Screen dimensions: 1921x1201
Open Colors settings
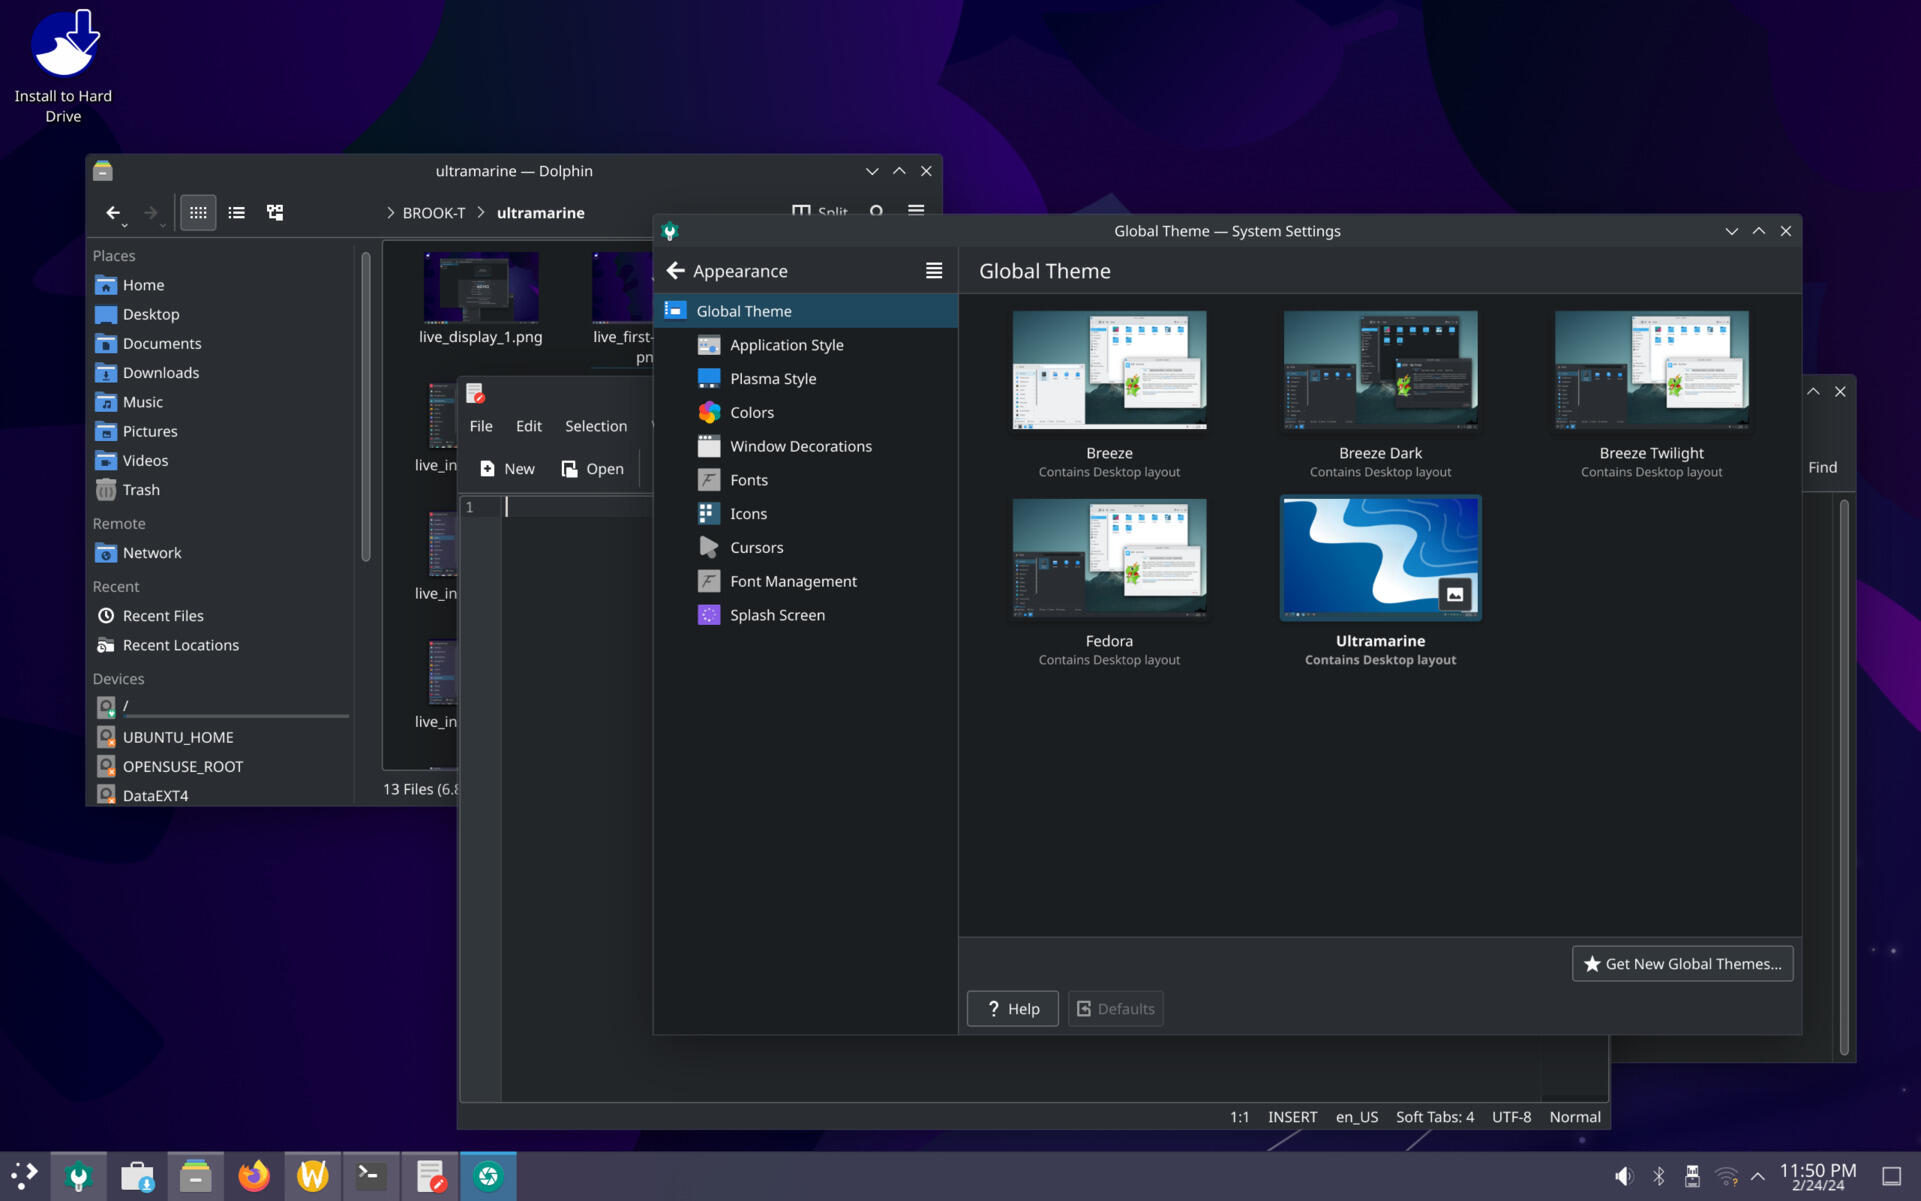(805, 412)
